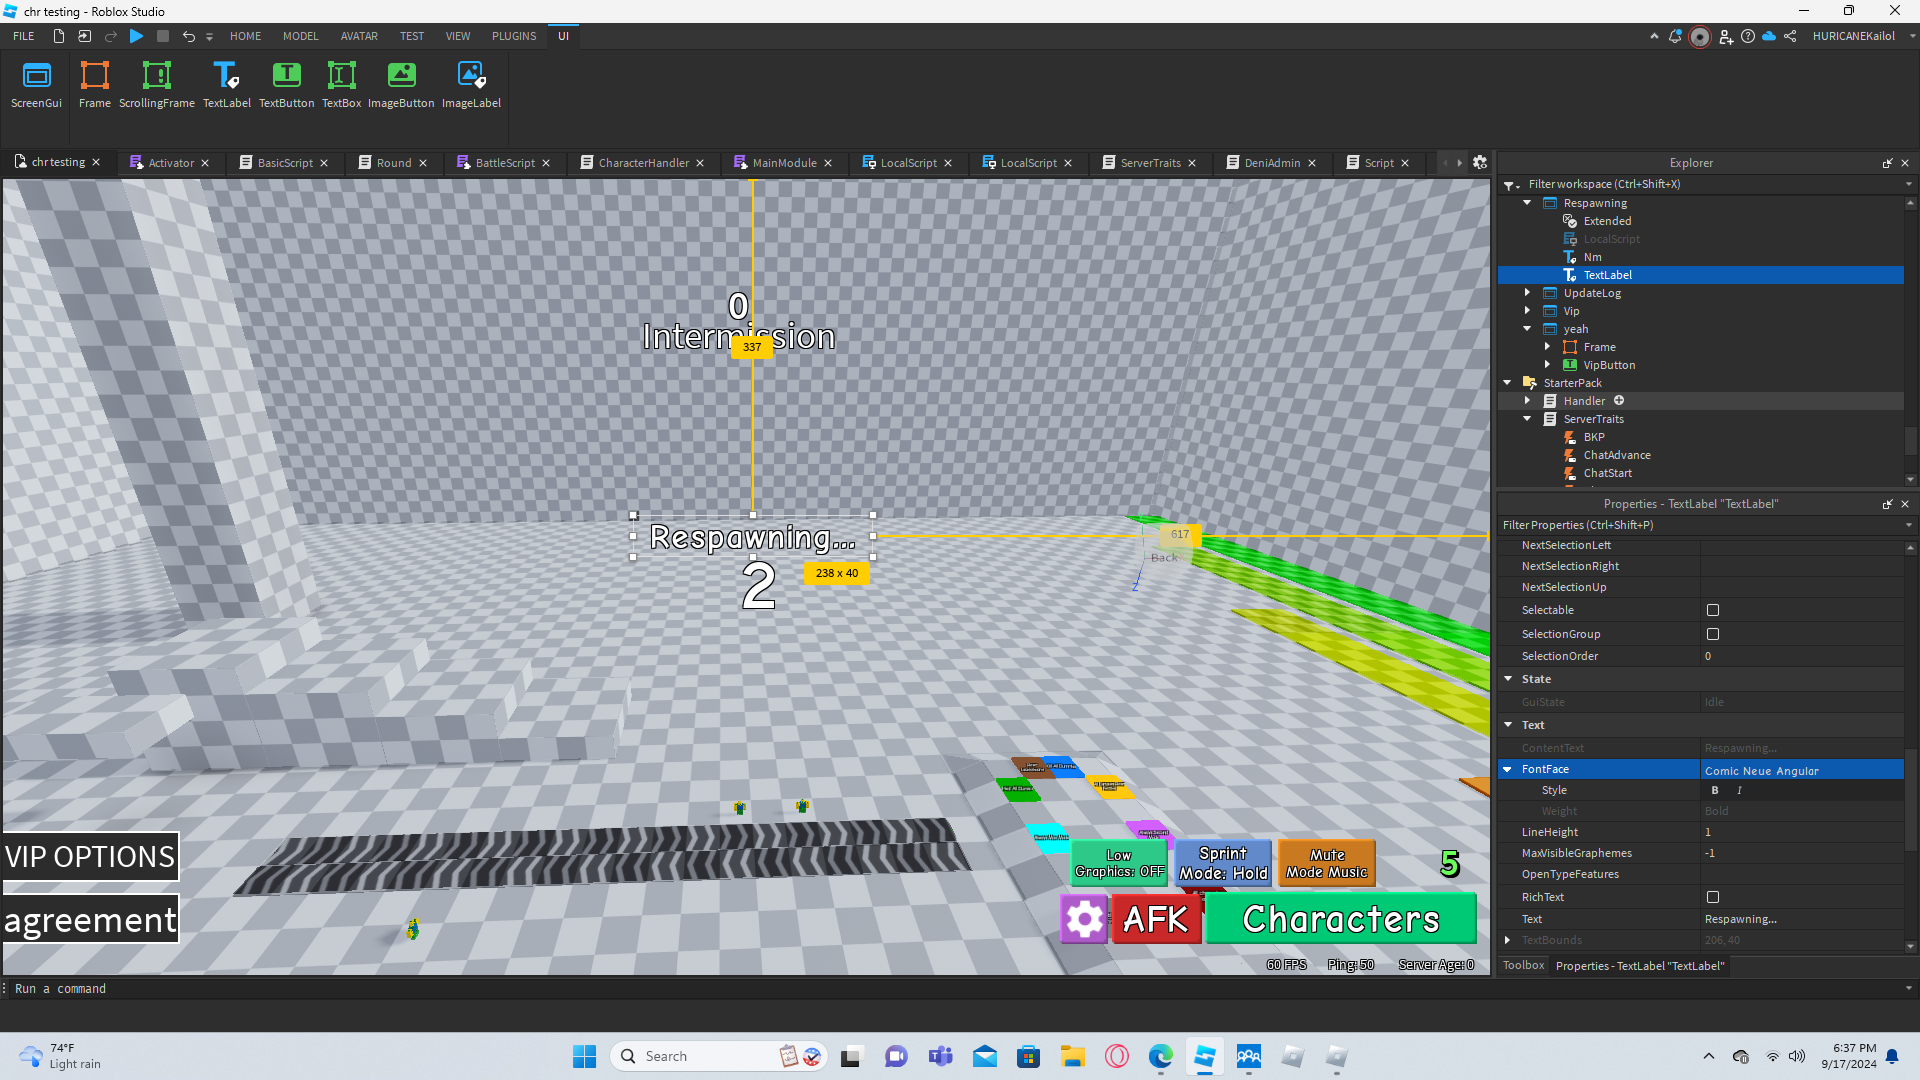
Task: Click the Toolbox panel tab
Action: [1523, 965]
